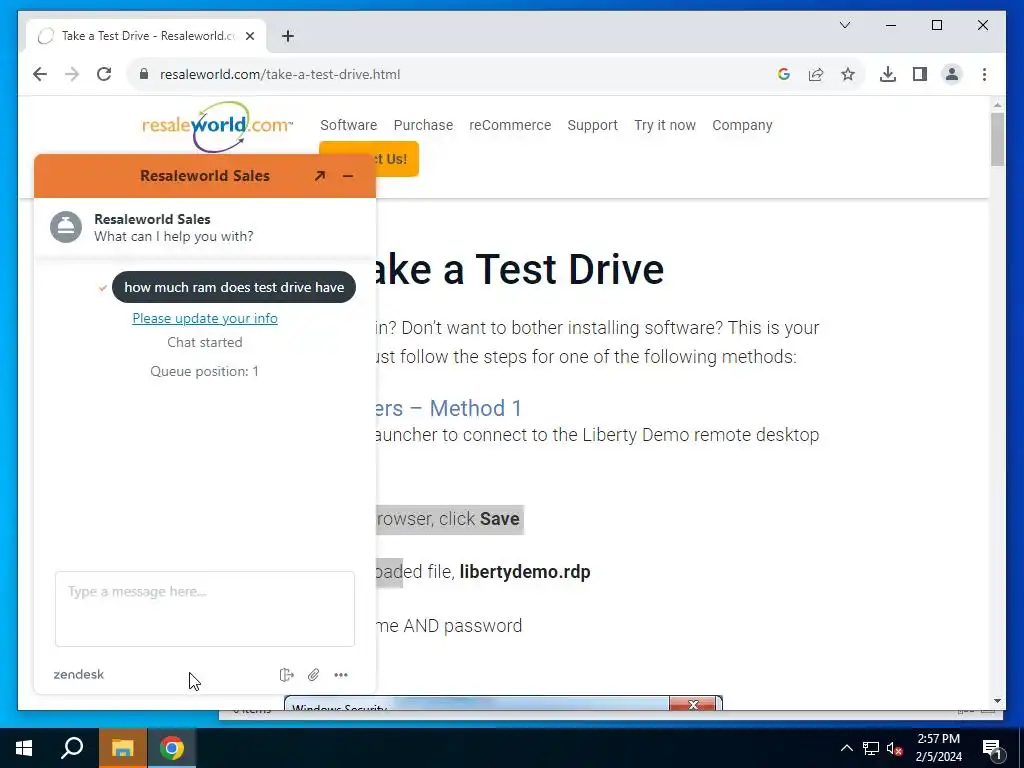Select the Take a Test Drive tab

(x=147, y=36)
